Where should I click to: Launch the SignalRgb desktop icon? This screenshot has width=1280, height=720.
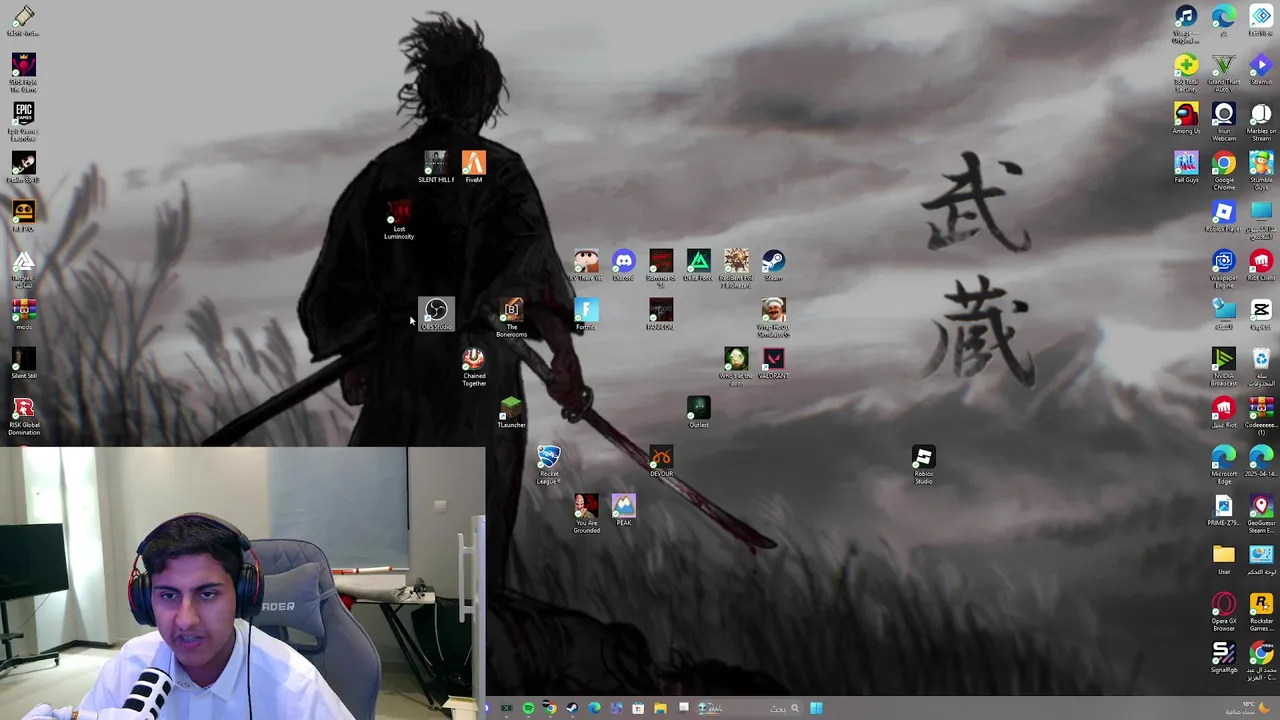[x=1224, y=657]
